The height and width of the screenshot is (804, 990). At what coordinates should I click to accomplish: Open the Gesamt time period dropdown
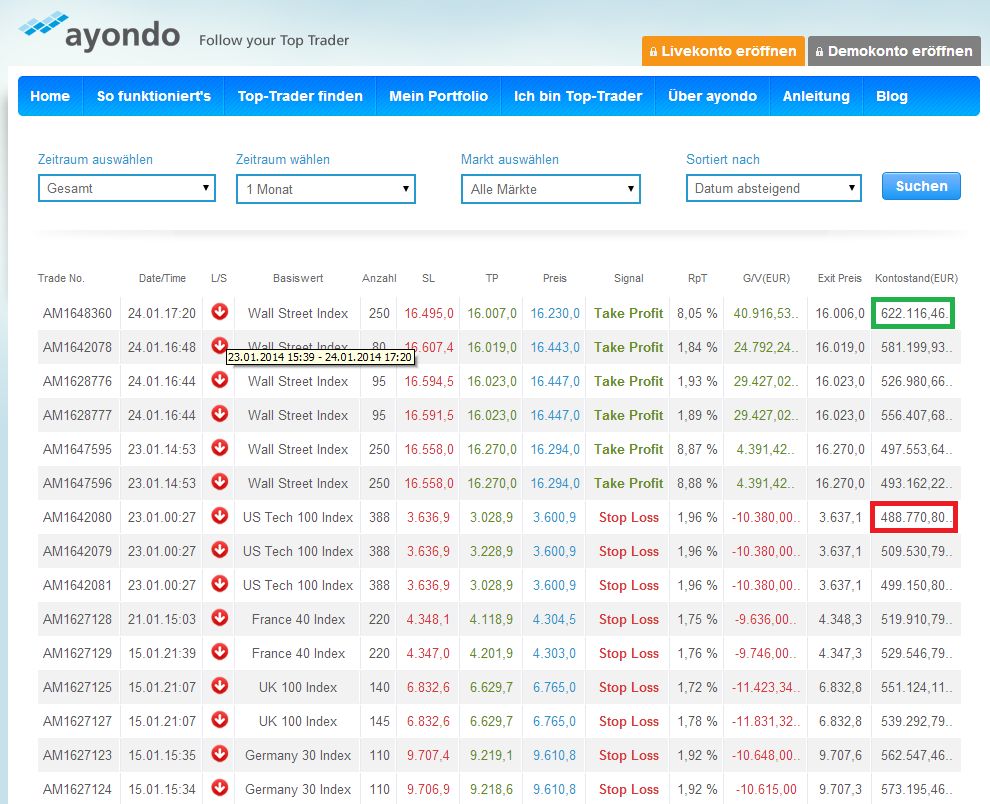[x=127, y=188]
